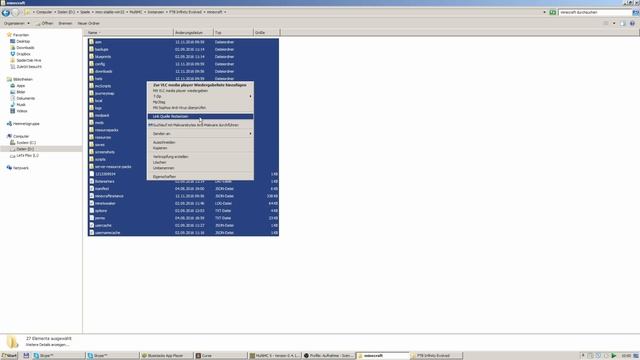Click the file icon of the manifest row

[x=91, y=189]
